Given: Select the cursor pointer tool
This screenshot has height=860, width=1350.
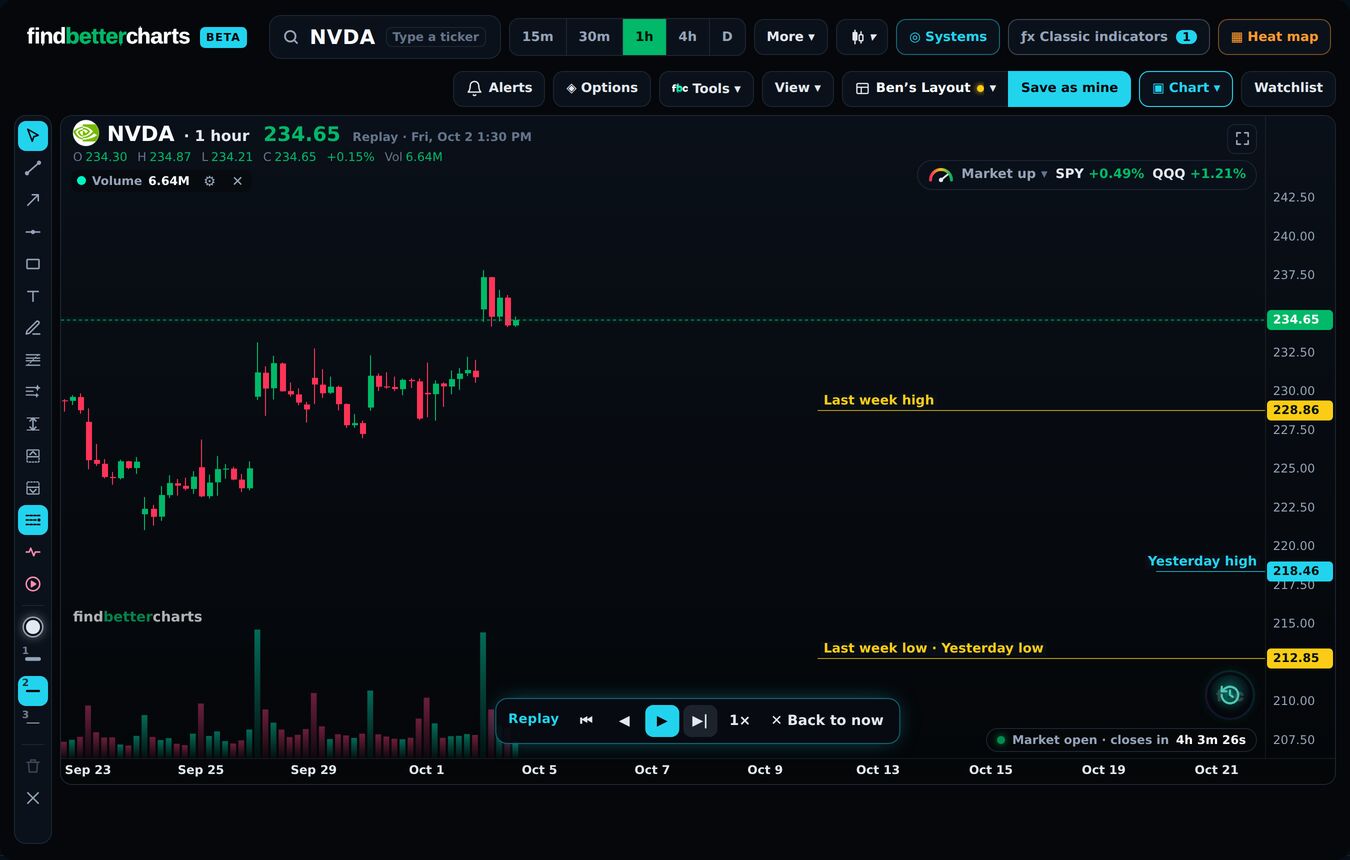Looking at the screenshot, I should 33,136.
